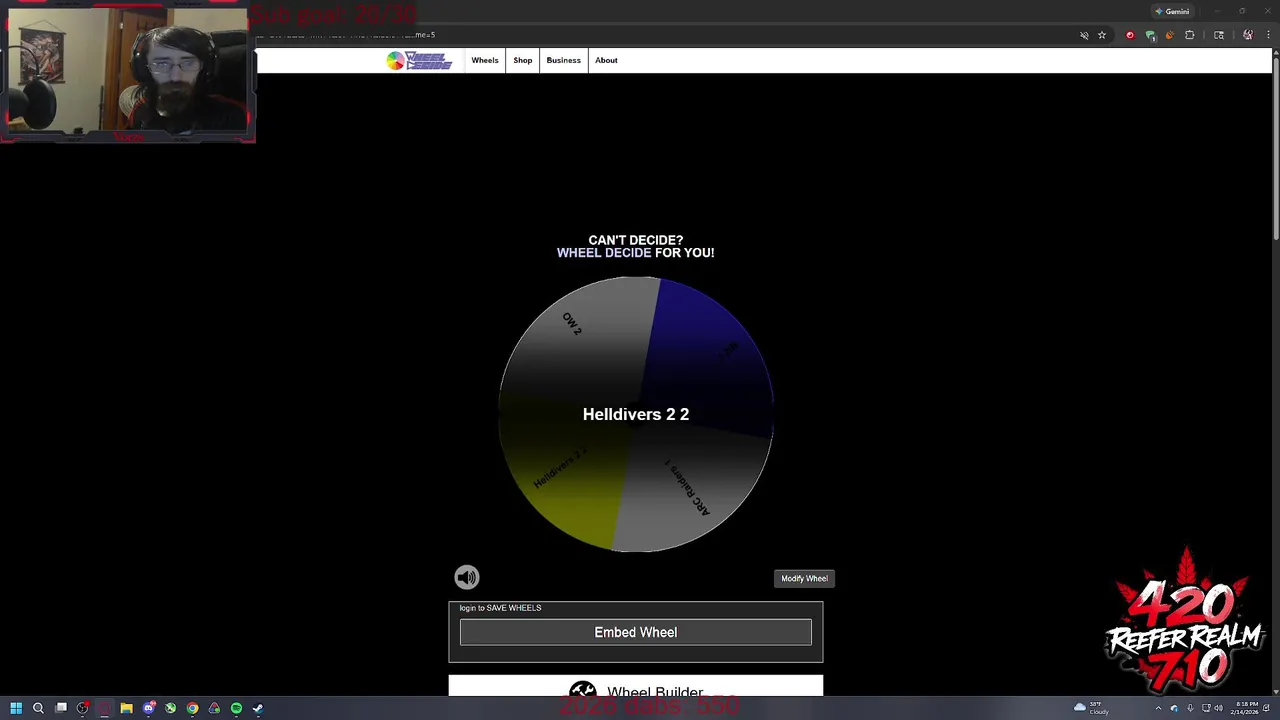Open the notification center icon
This screenshot has height=720, width=1280.
(1266, 708)
